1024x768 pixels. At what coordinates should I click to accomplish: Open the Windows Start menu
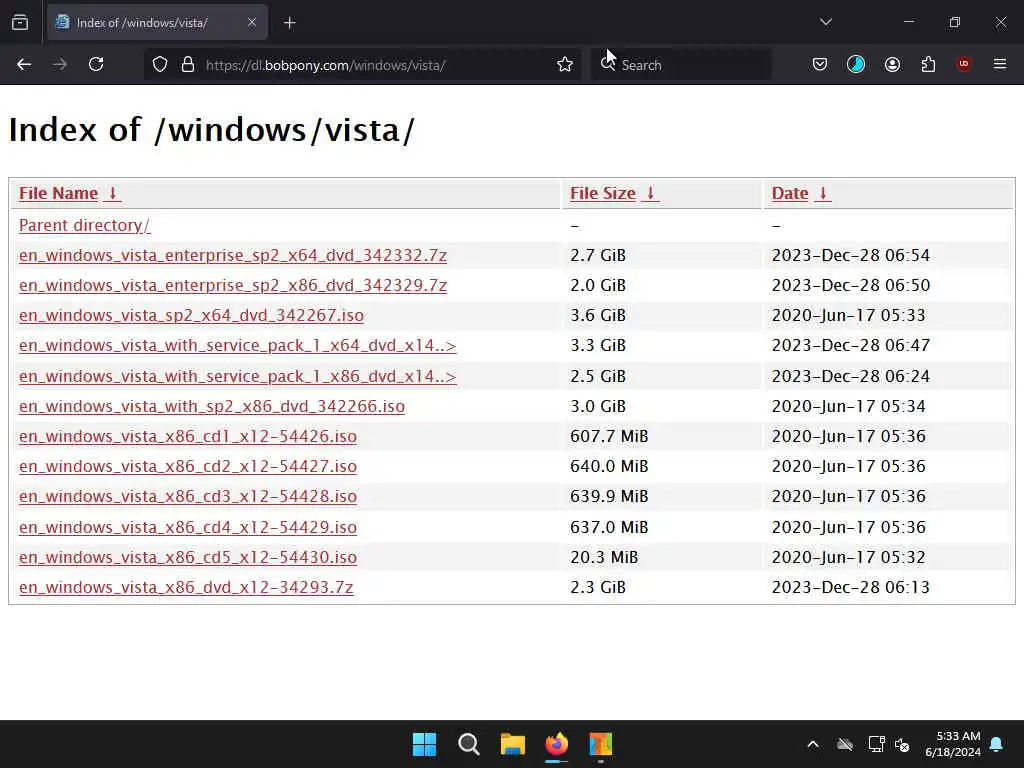[x=424, y=744]
